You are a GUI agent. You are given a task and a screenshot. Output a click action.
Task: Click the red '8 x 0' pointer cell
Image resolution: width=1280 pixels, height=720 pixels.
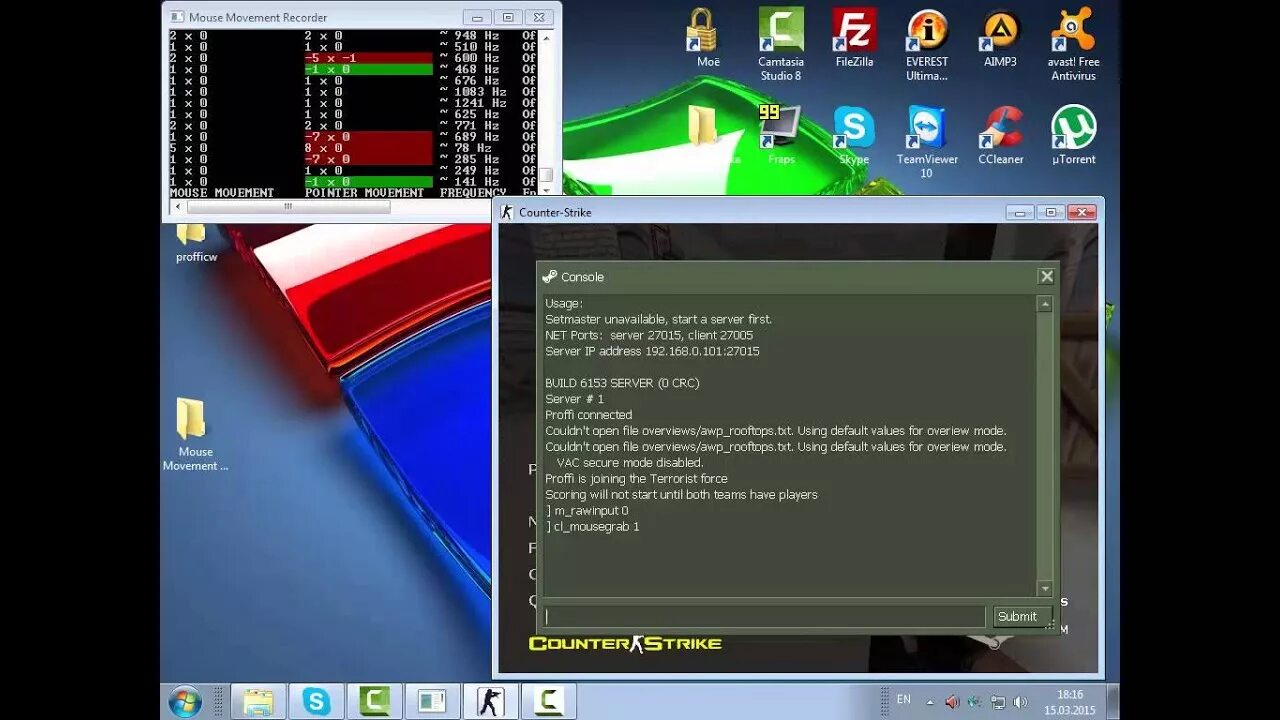[x=368, y=148]
